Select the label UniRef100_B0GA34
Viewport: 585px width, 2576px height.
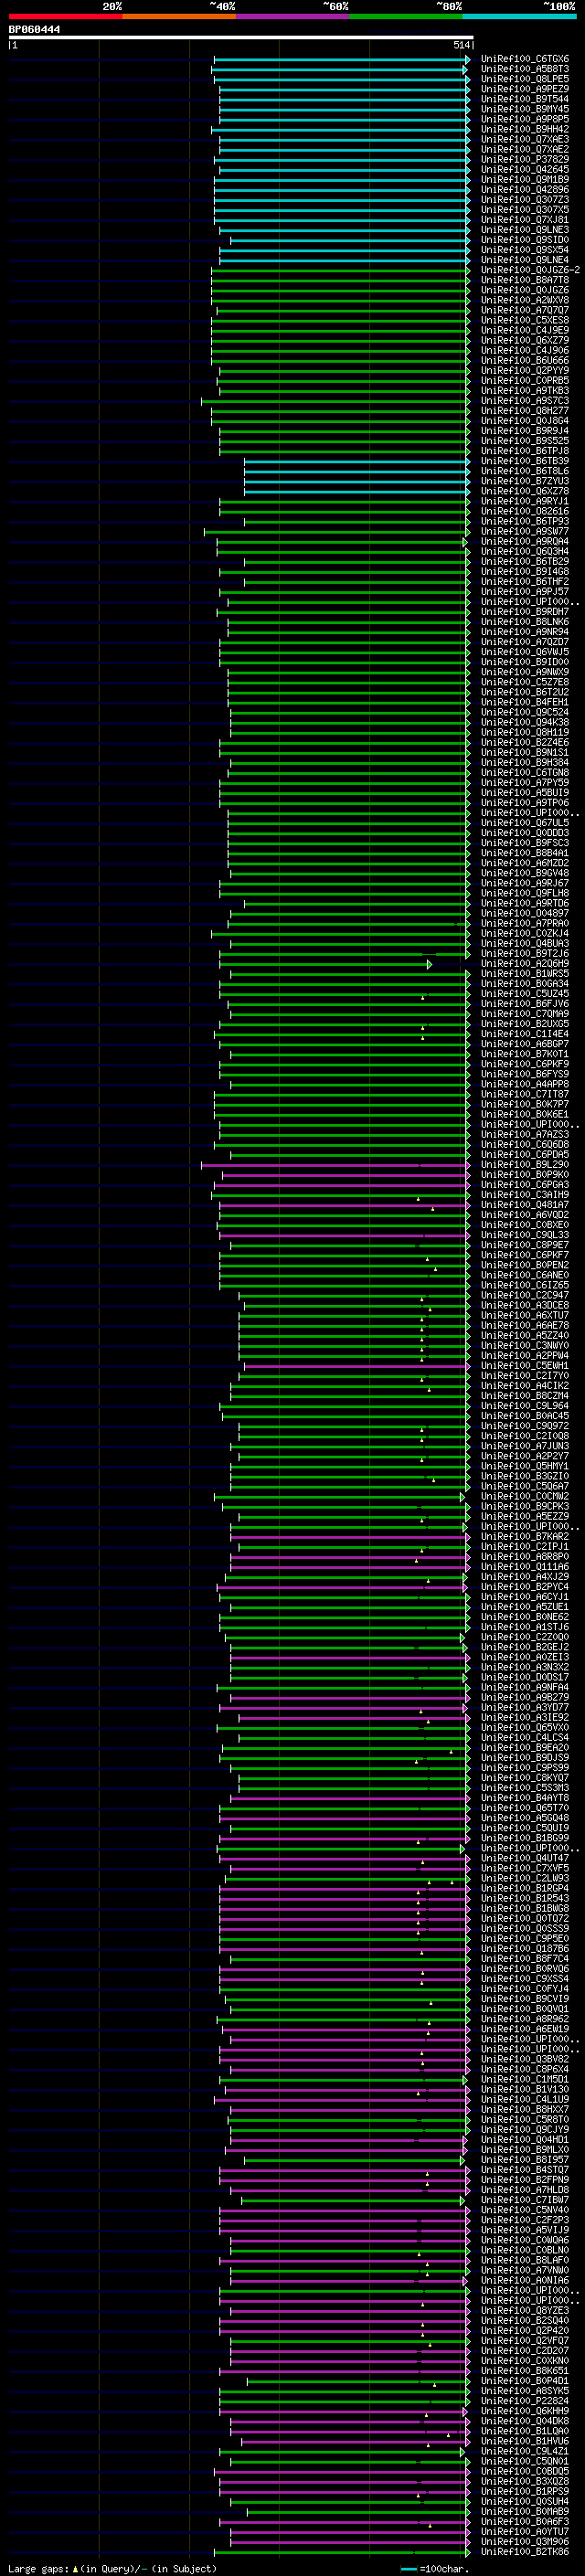[525, 983]
